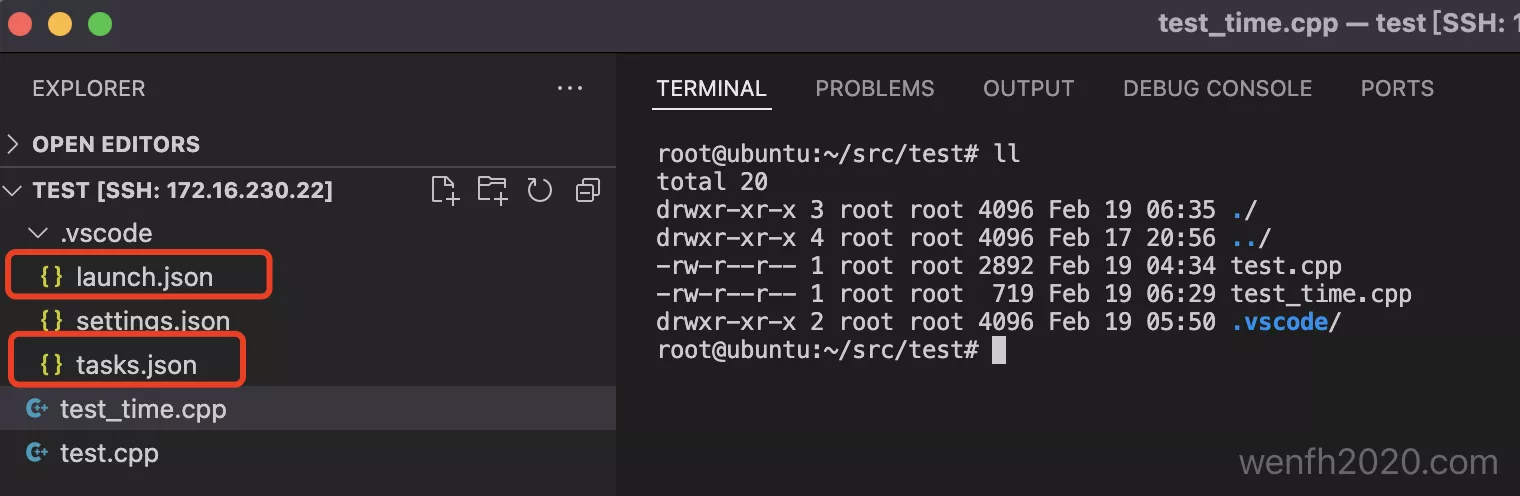Screen dimensions: 1520x496
Task: Switch to the Problems tab
Action: coord(874,88)
